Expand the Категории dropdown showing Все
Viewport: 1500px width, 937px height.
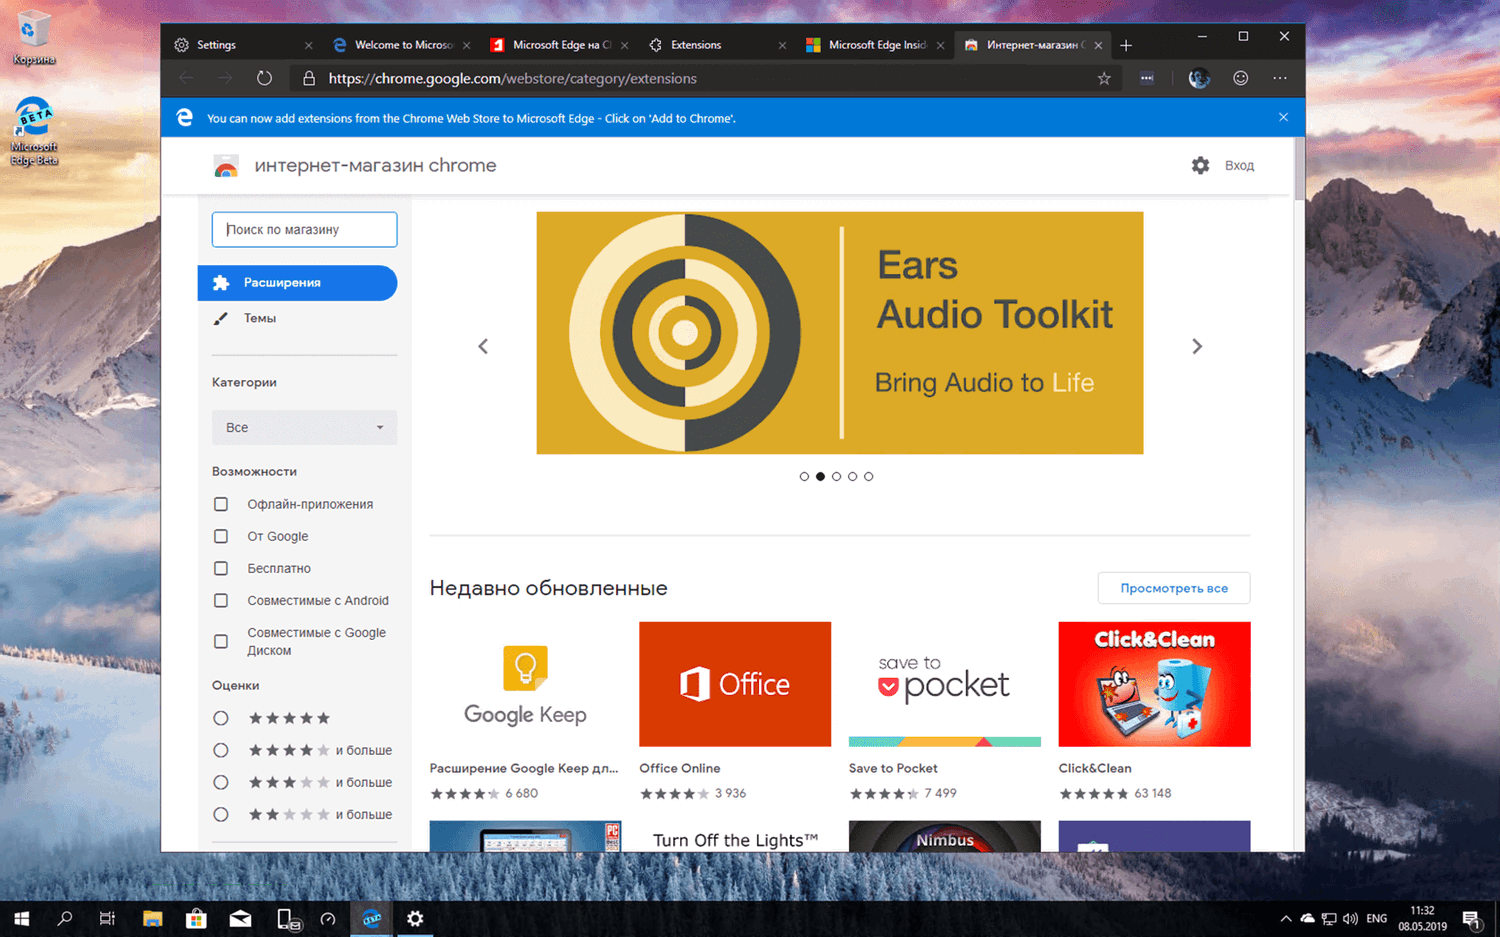304,427
